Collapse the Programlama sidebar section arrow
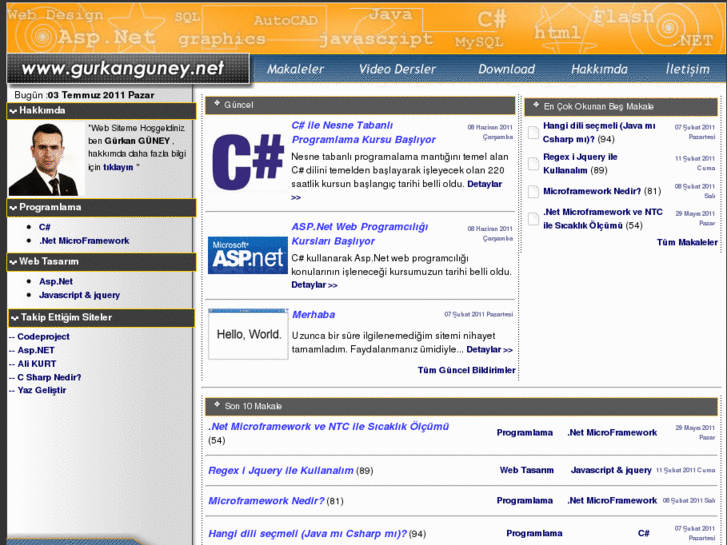 tap(13, 208)
